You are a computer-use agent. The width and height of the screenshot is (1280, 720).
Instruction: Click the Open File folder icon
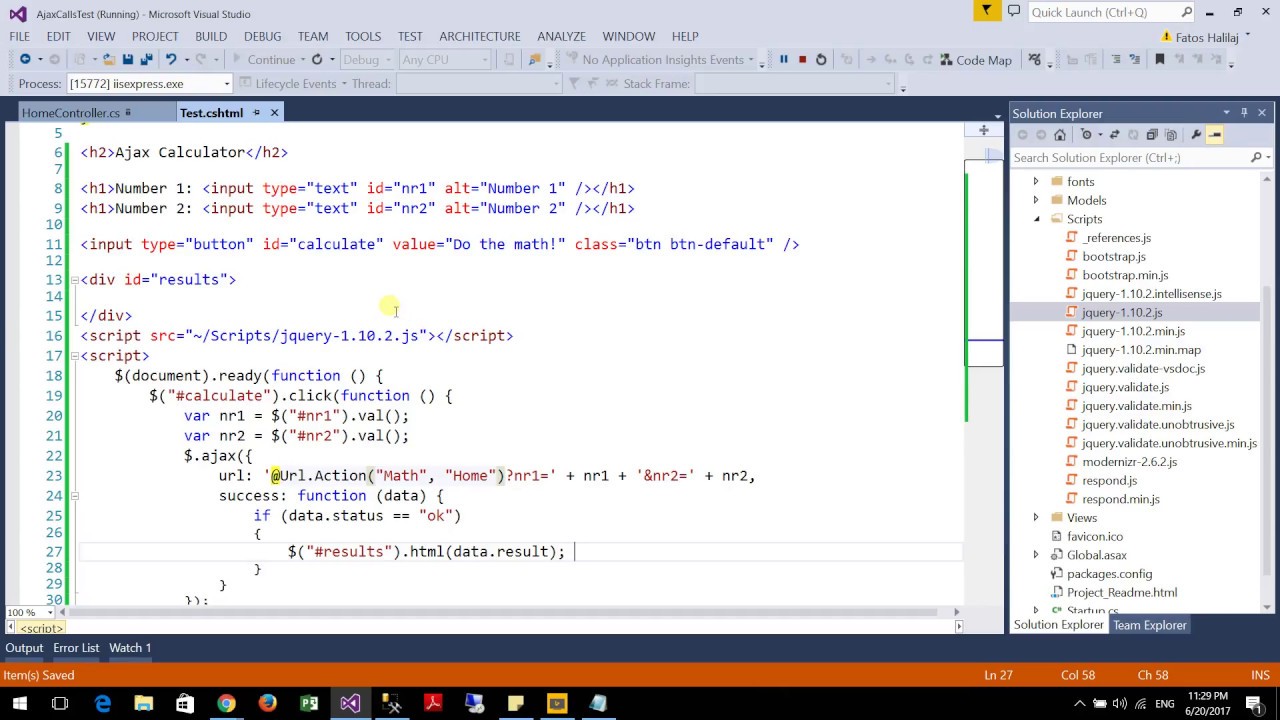pyautogui.click(x=109, y=60)
